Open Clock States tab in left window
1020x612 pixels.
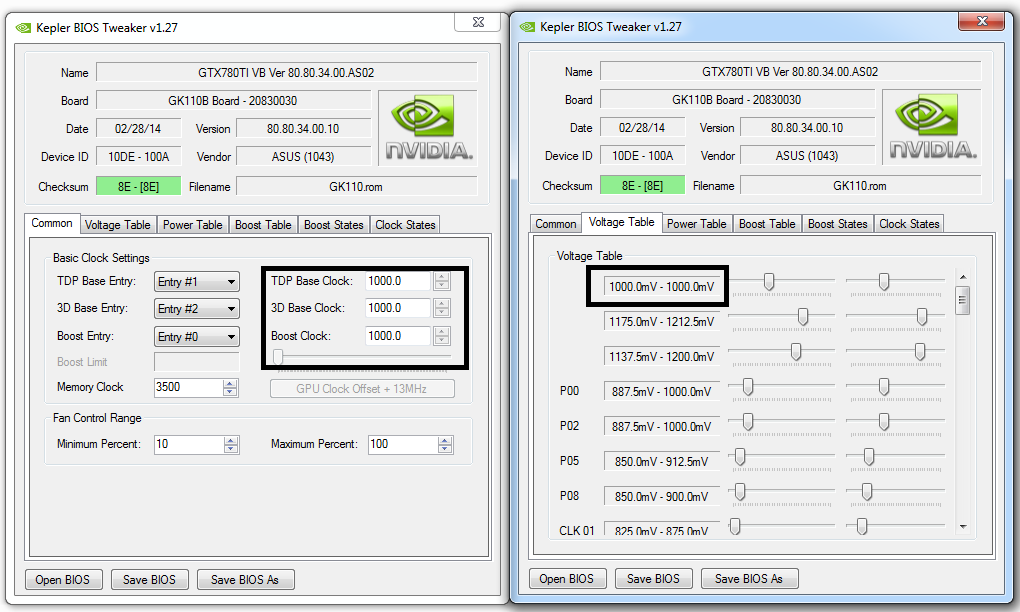tap(405, 225)
